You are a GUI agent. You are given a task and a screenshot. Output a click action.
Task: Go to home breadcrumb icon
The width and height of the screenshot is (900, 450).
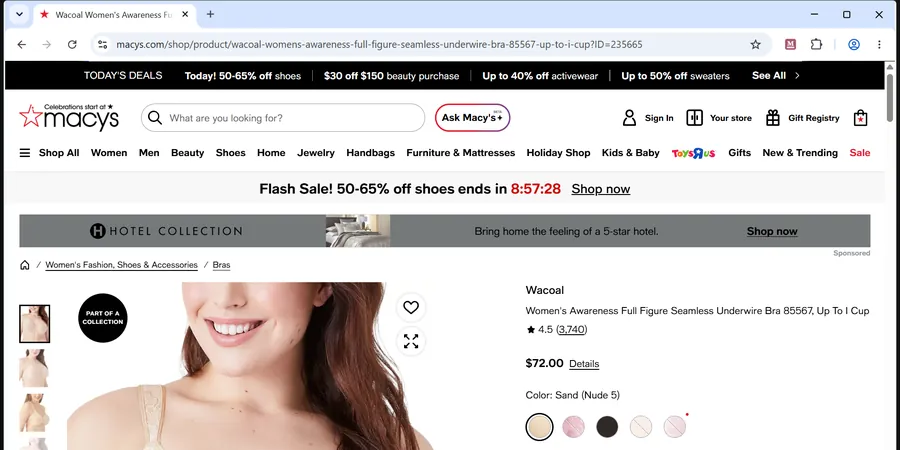click(25, 265)
